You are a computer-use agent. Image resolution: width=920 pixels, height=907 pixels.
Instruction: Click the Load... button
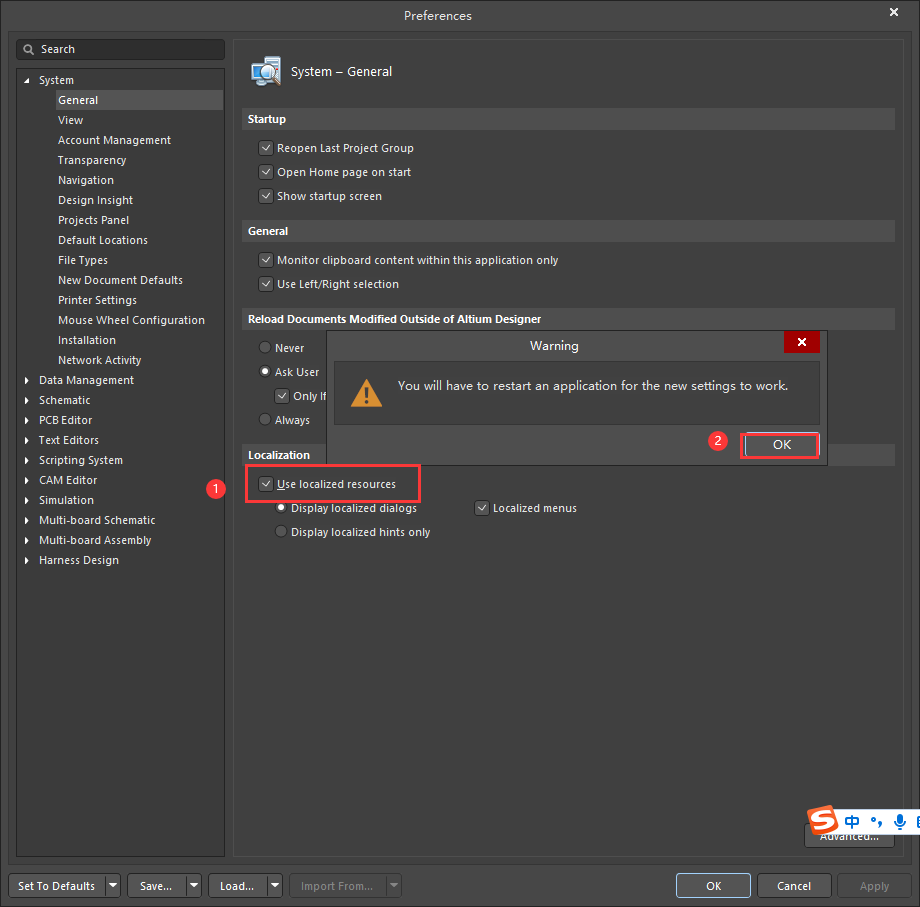(238, 886)
